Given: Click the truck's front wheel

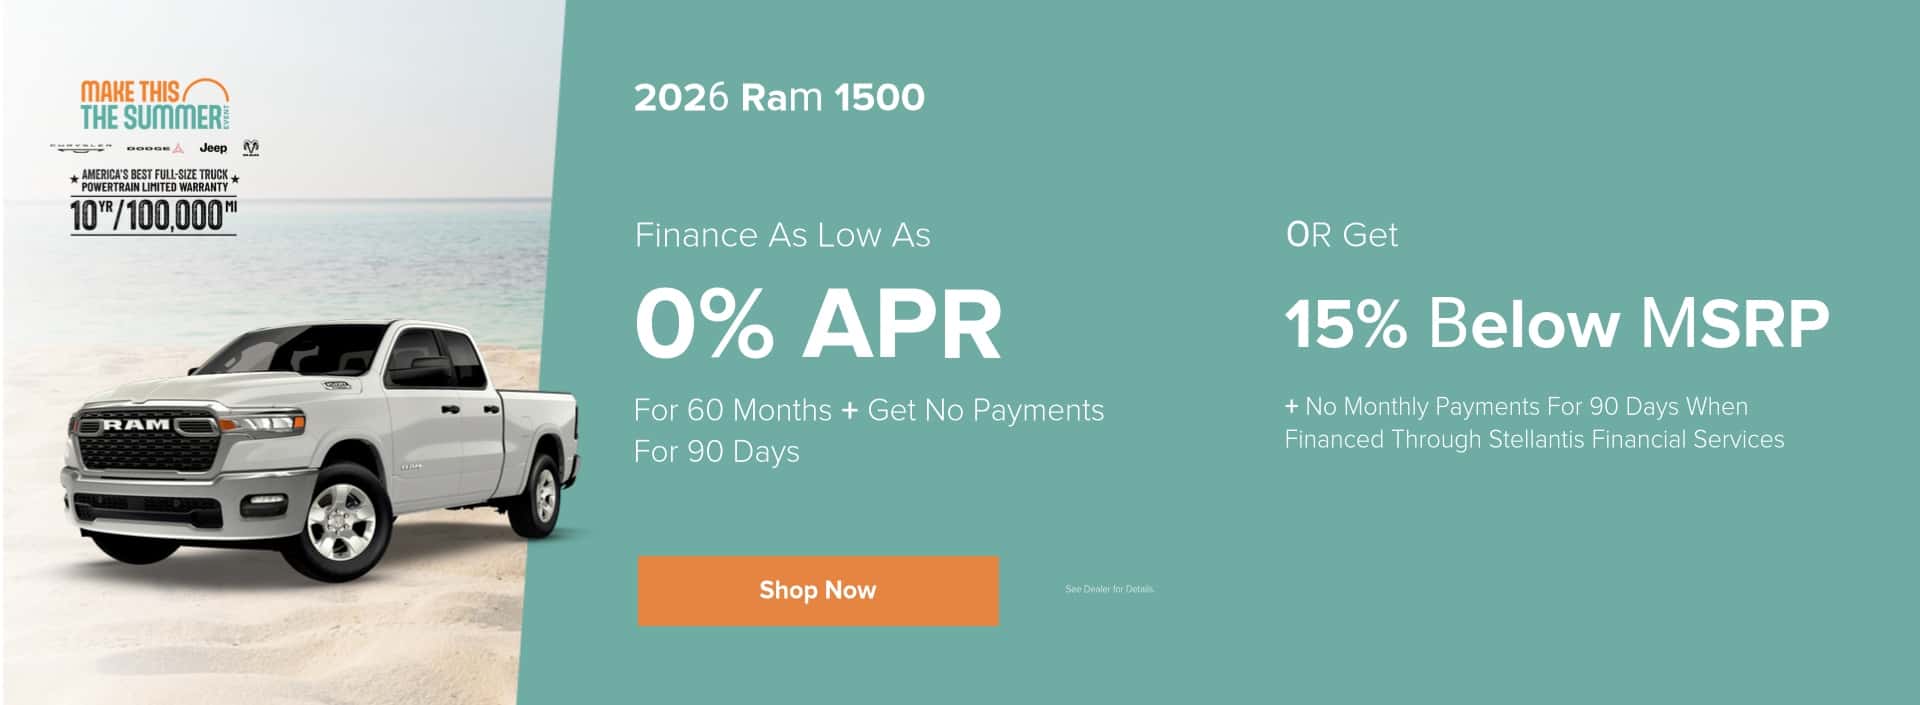Looking at the screenshot, I should tap(342, 521).
